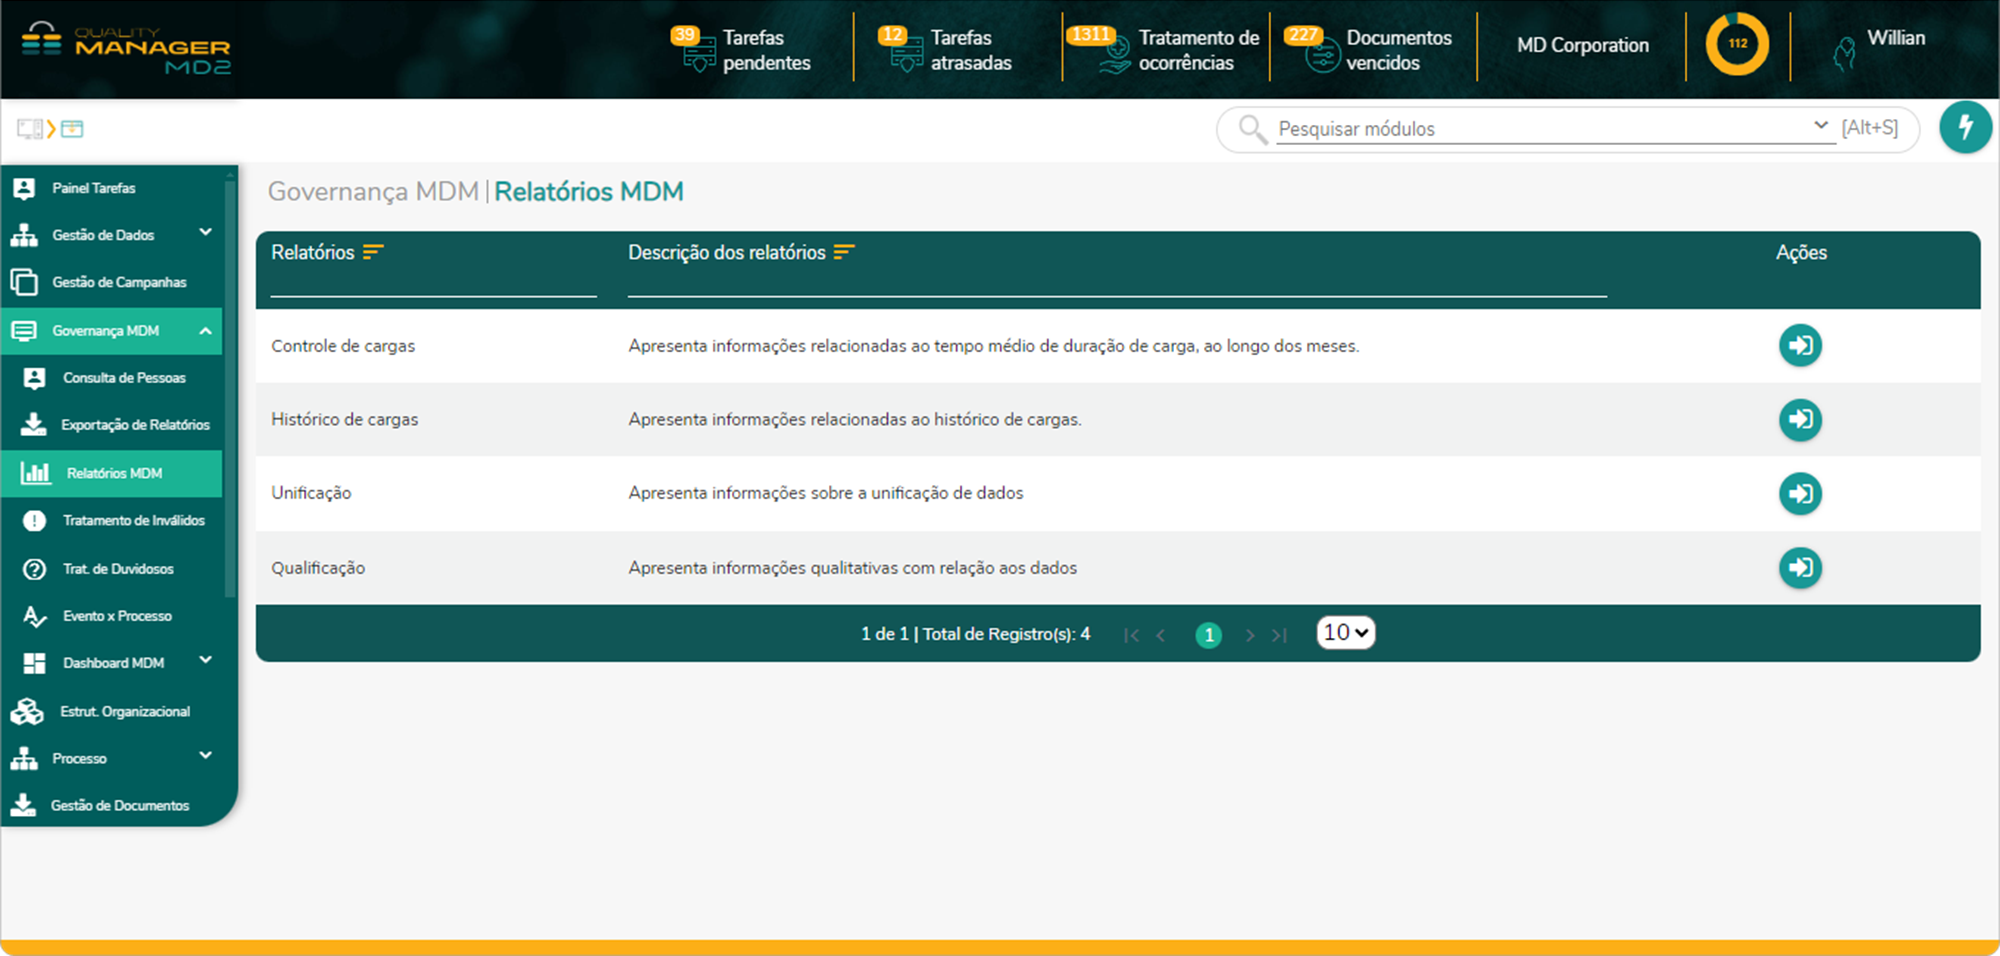Click the lightning bolt quick action button
Viewport: 2000px width, 956px height.
coord(1965,128)
